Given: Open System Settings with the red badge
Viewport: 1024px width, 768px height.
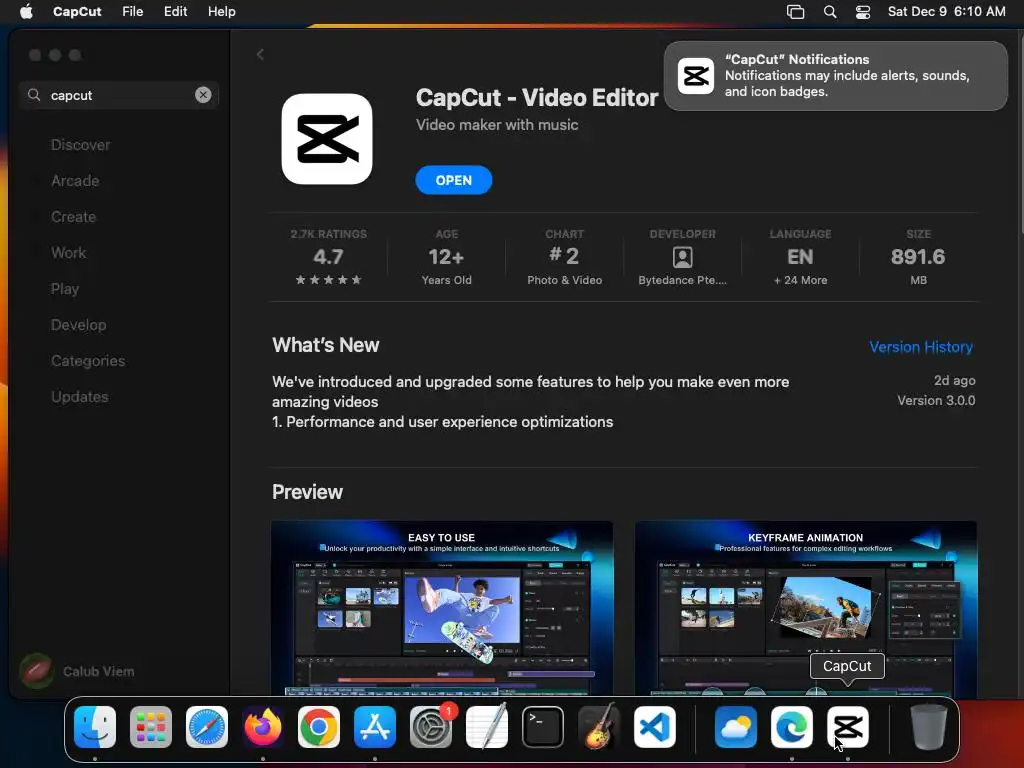Looking at the screenshot, I should (x=431, y=727).
